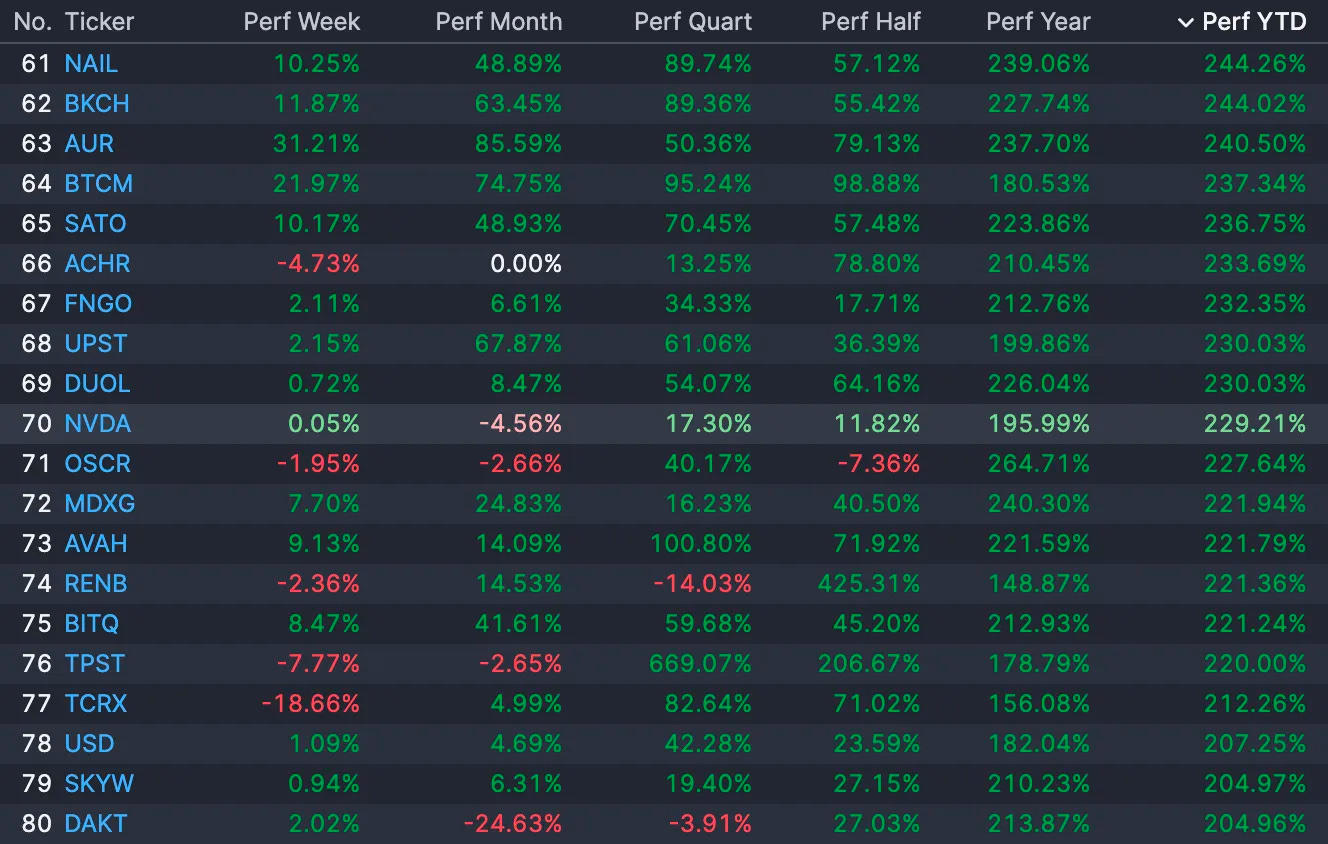
Task: Click AUR's Perf Week value 31.21%
Action: [316, 144]
